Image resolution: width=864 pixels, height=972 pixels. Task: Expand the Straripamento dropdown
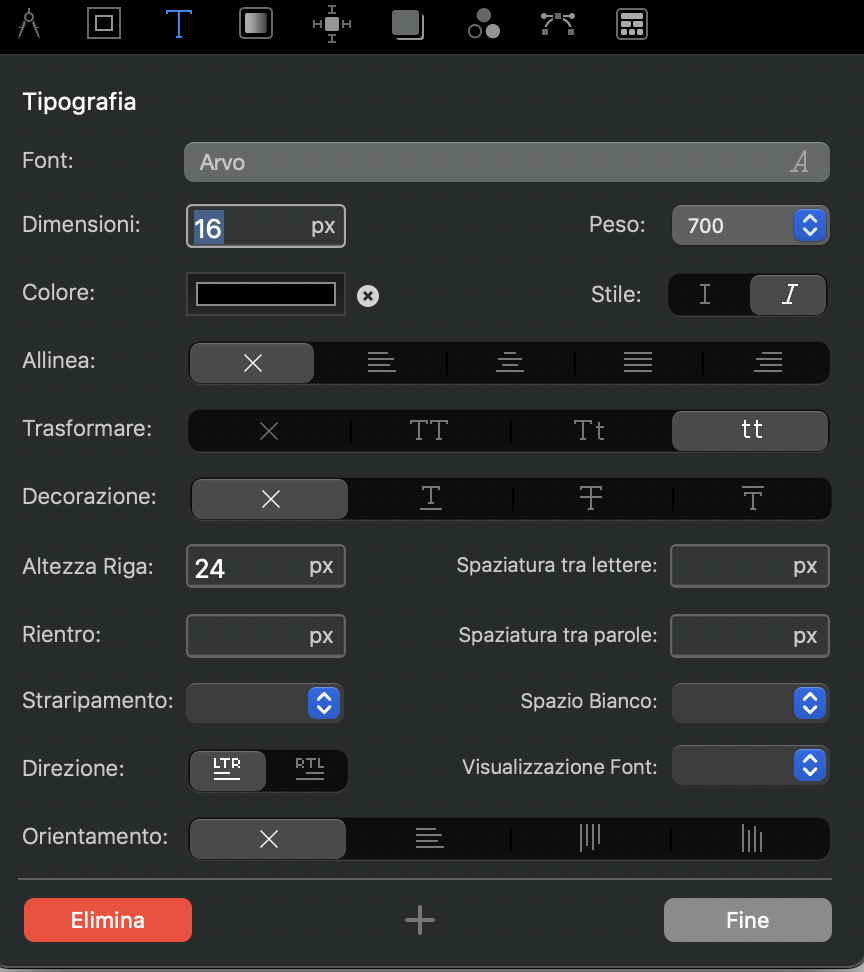pos(324,702)
